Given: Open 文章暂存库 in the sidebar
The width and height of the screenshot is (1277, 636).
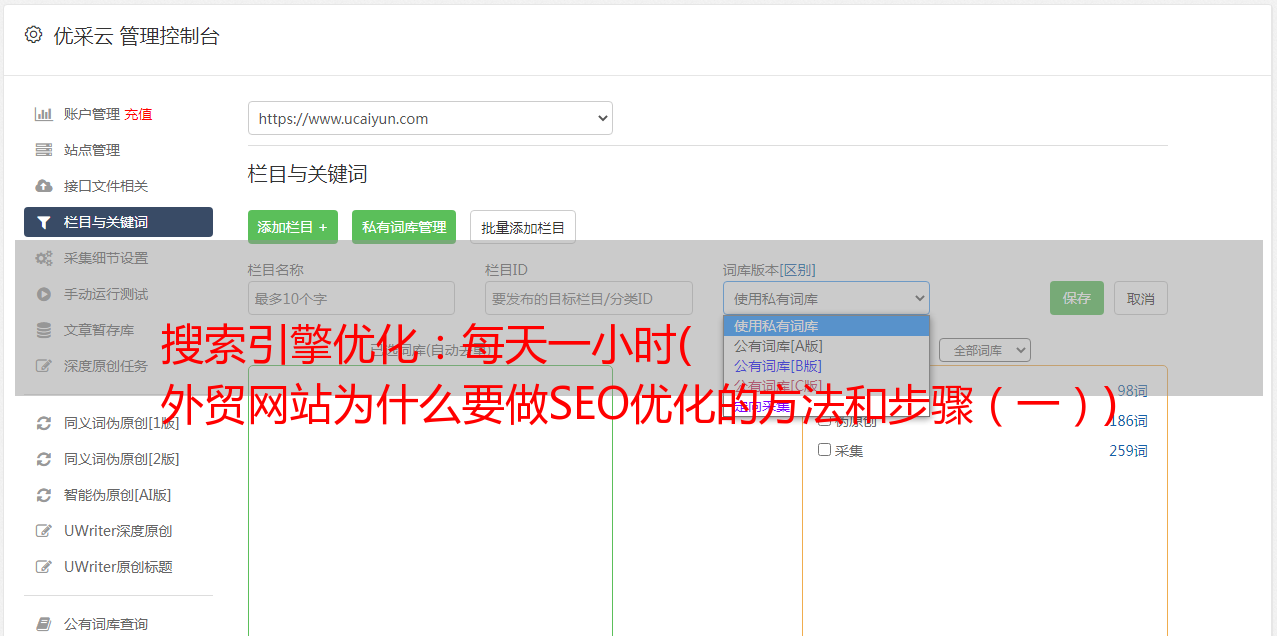Looking at the screenshot, I should point(99,330).
